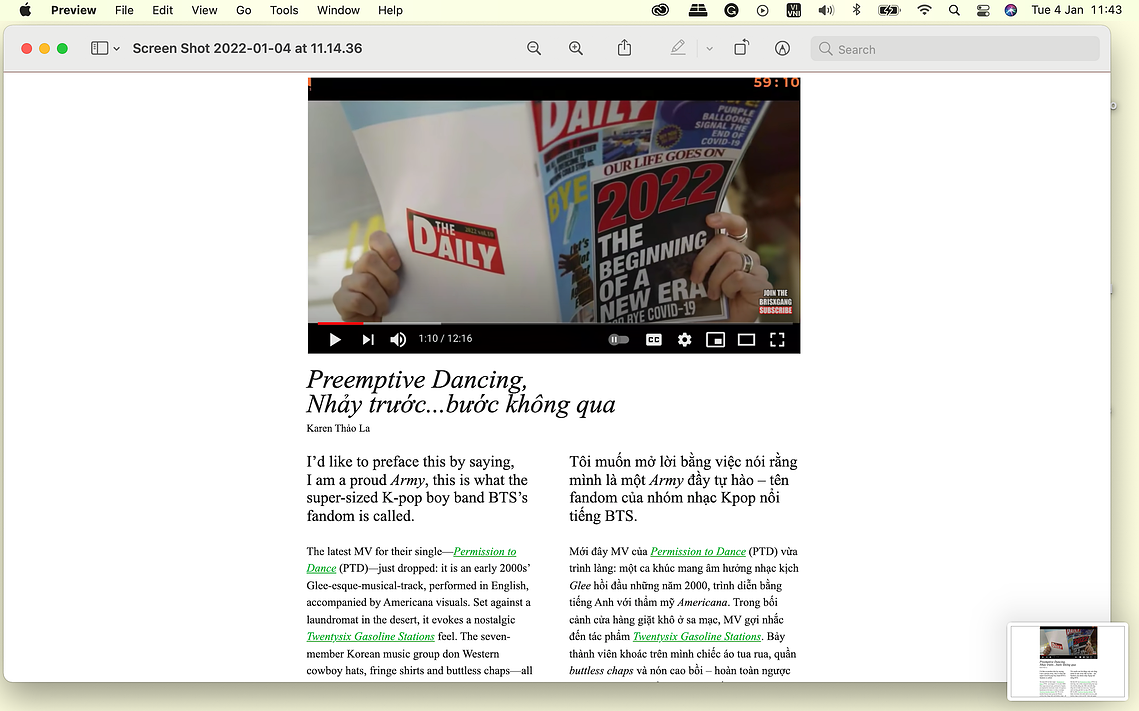1139x711 pixels.
Task: Click the video play button
Action: 334,339
